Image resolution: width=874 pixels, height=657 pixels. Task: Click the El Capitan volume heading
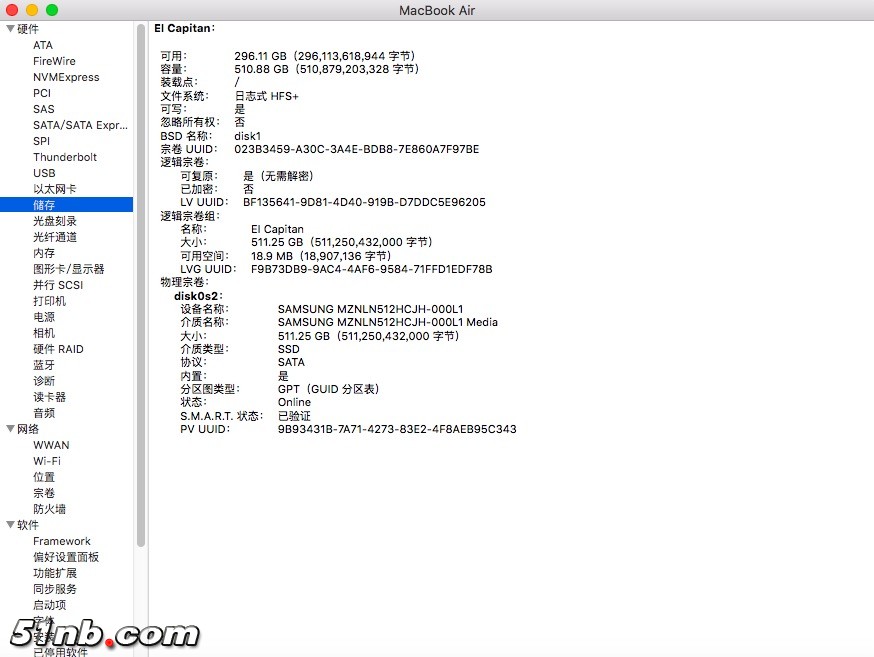point(184,28)
